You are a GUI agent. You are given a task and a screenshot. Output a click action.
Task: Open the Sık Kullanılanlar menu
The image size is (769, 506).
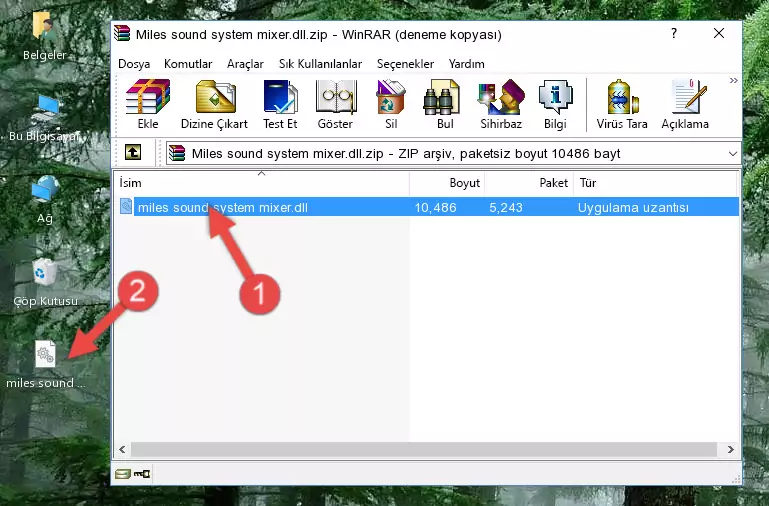(320, 64)
